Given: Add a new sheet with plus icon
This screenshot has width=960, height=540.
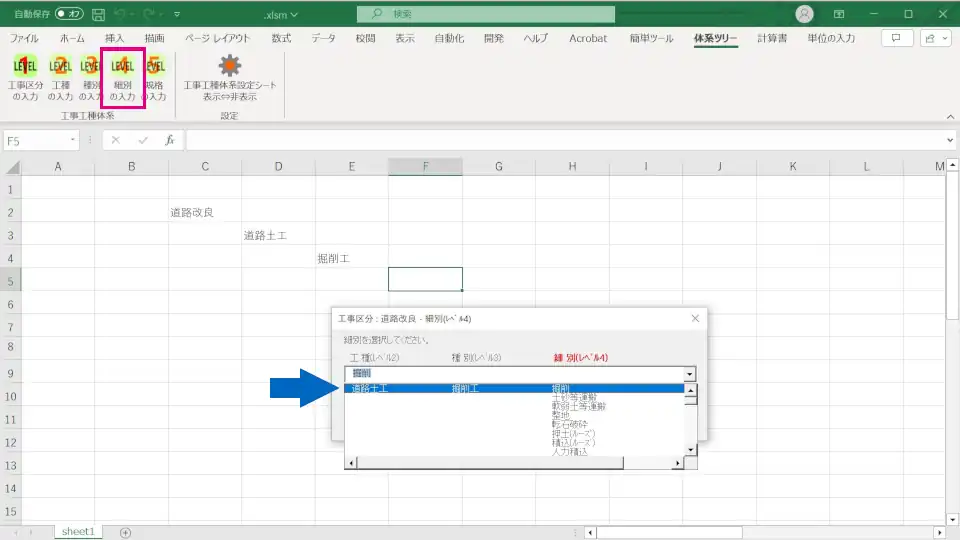Looking at the screenshot, I should point(126,533).
